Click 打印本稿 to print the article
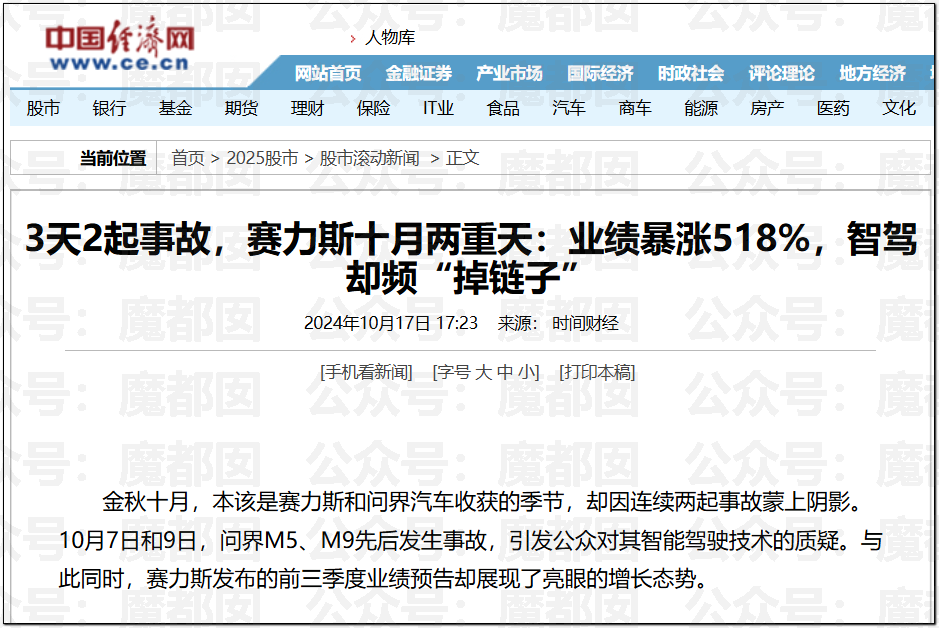Viewport: 939px width, 628px height. tap(597, 372)
